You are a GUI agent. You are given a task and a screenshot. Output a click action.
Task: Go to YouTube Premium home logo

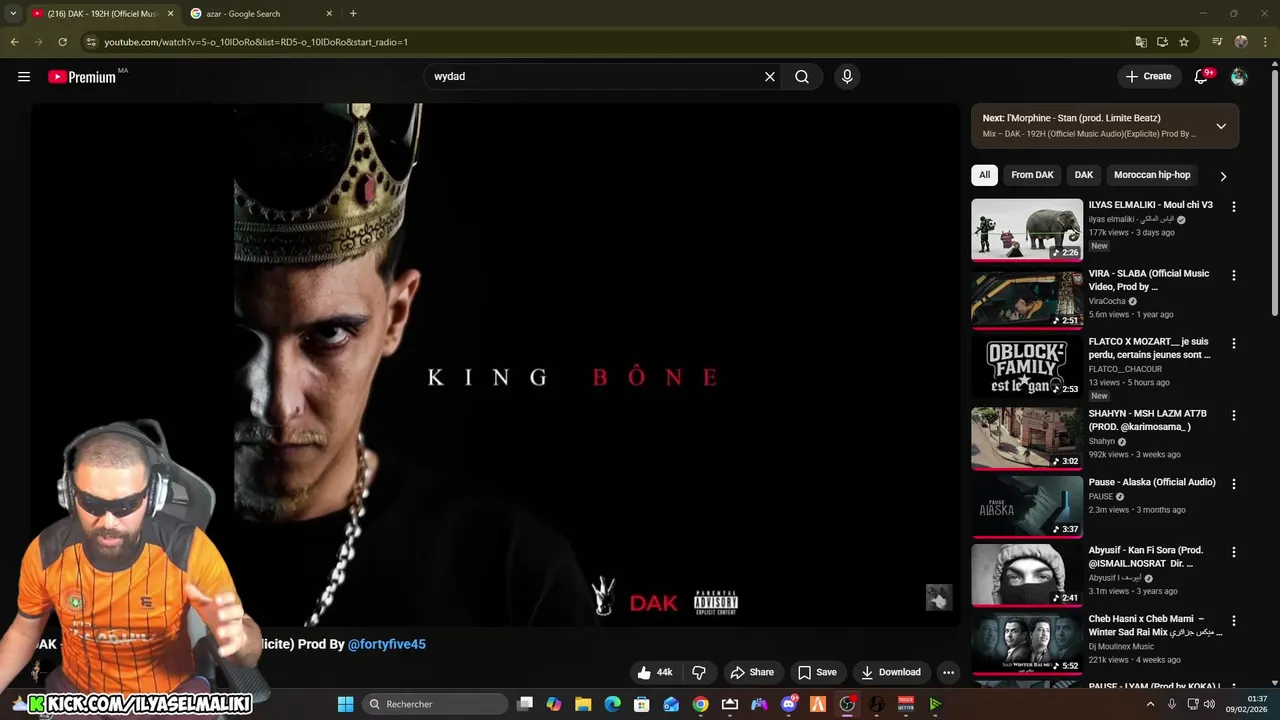82,77
